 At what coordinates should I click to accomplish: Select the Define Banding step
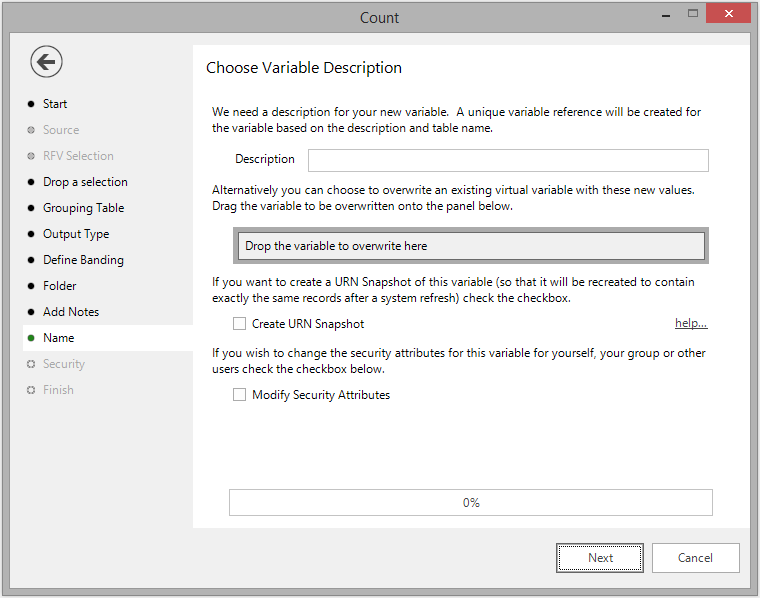click(83, 260)
